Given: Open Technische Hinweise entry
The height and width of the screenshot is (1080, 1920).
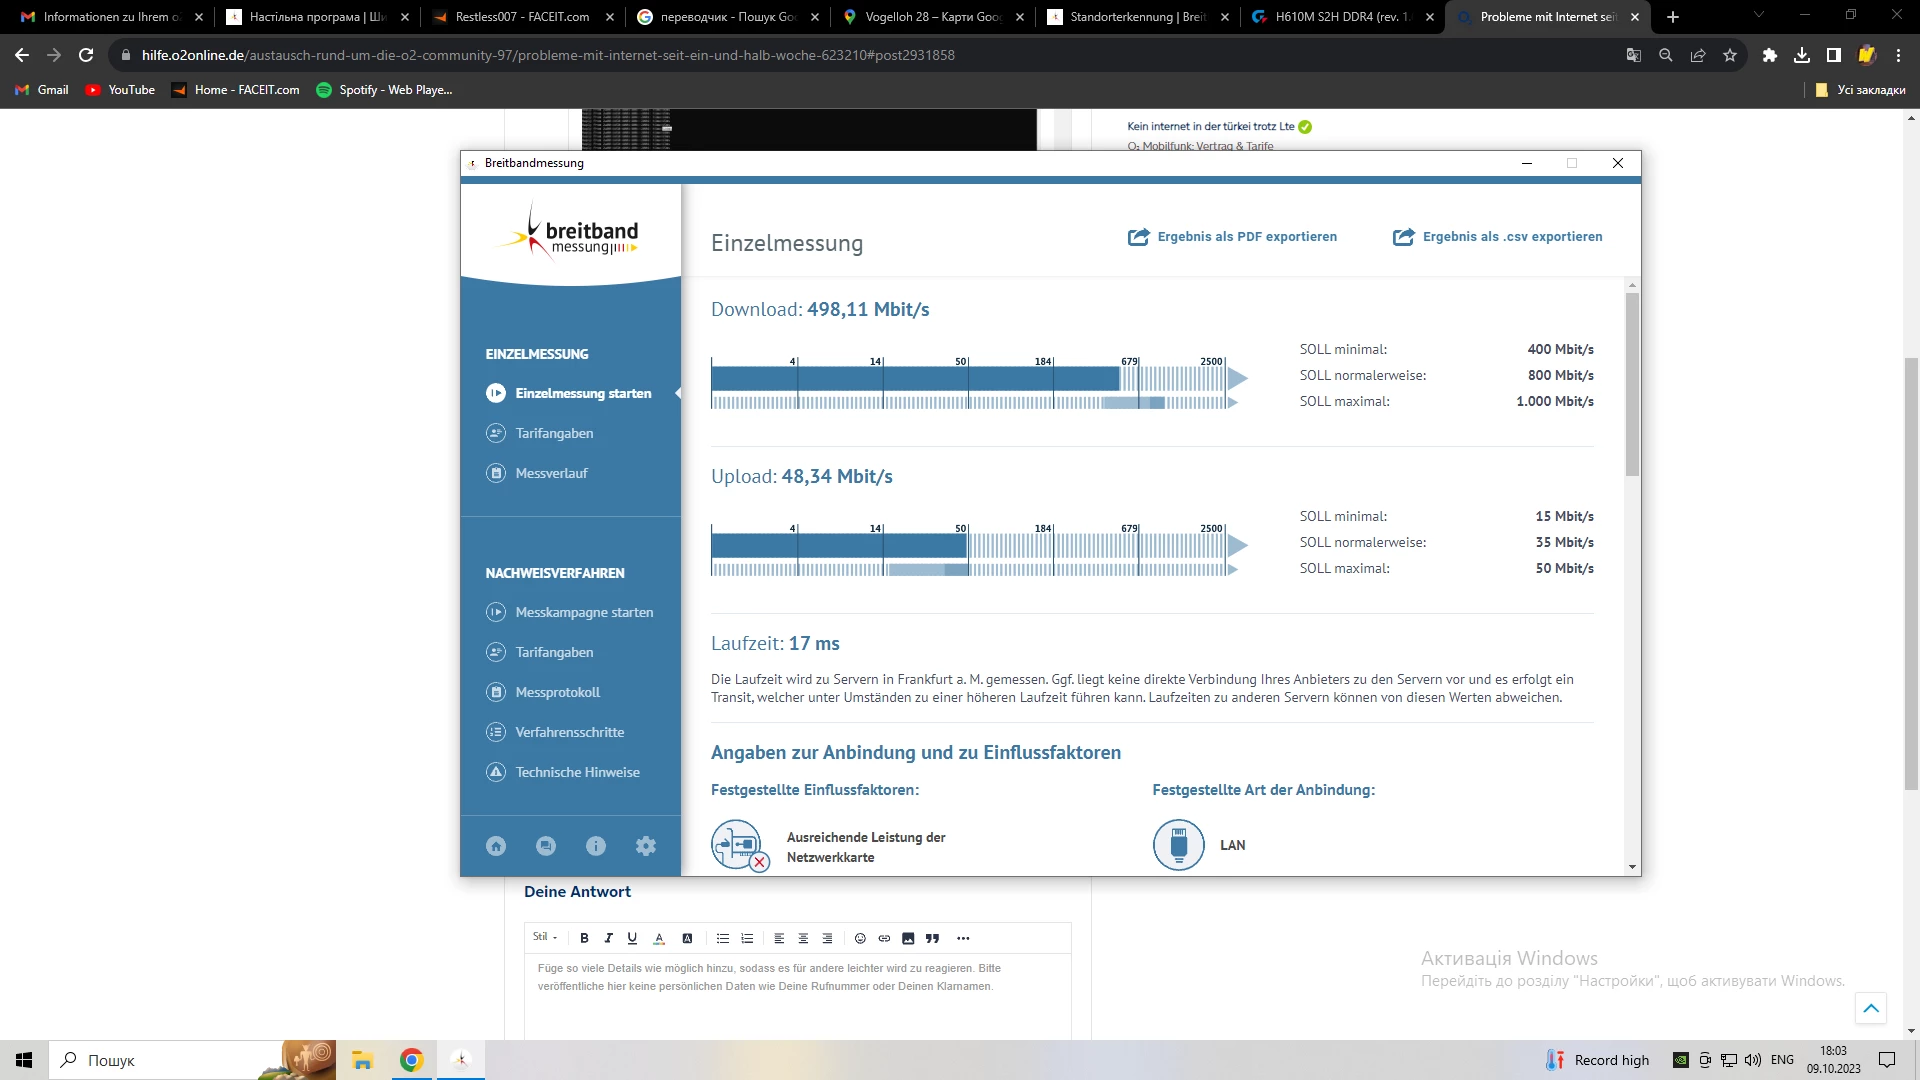Looking at the screenshot, I should tap(577, 772).
